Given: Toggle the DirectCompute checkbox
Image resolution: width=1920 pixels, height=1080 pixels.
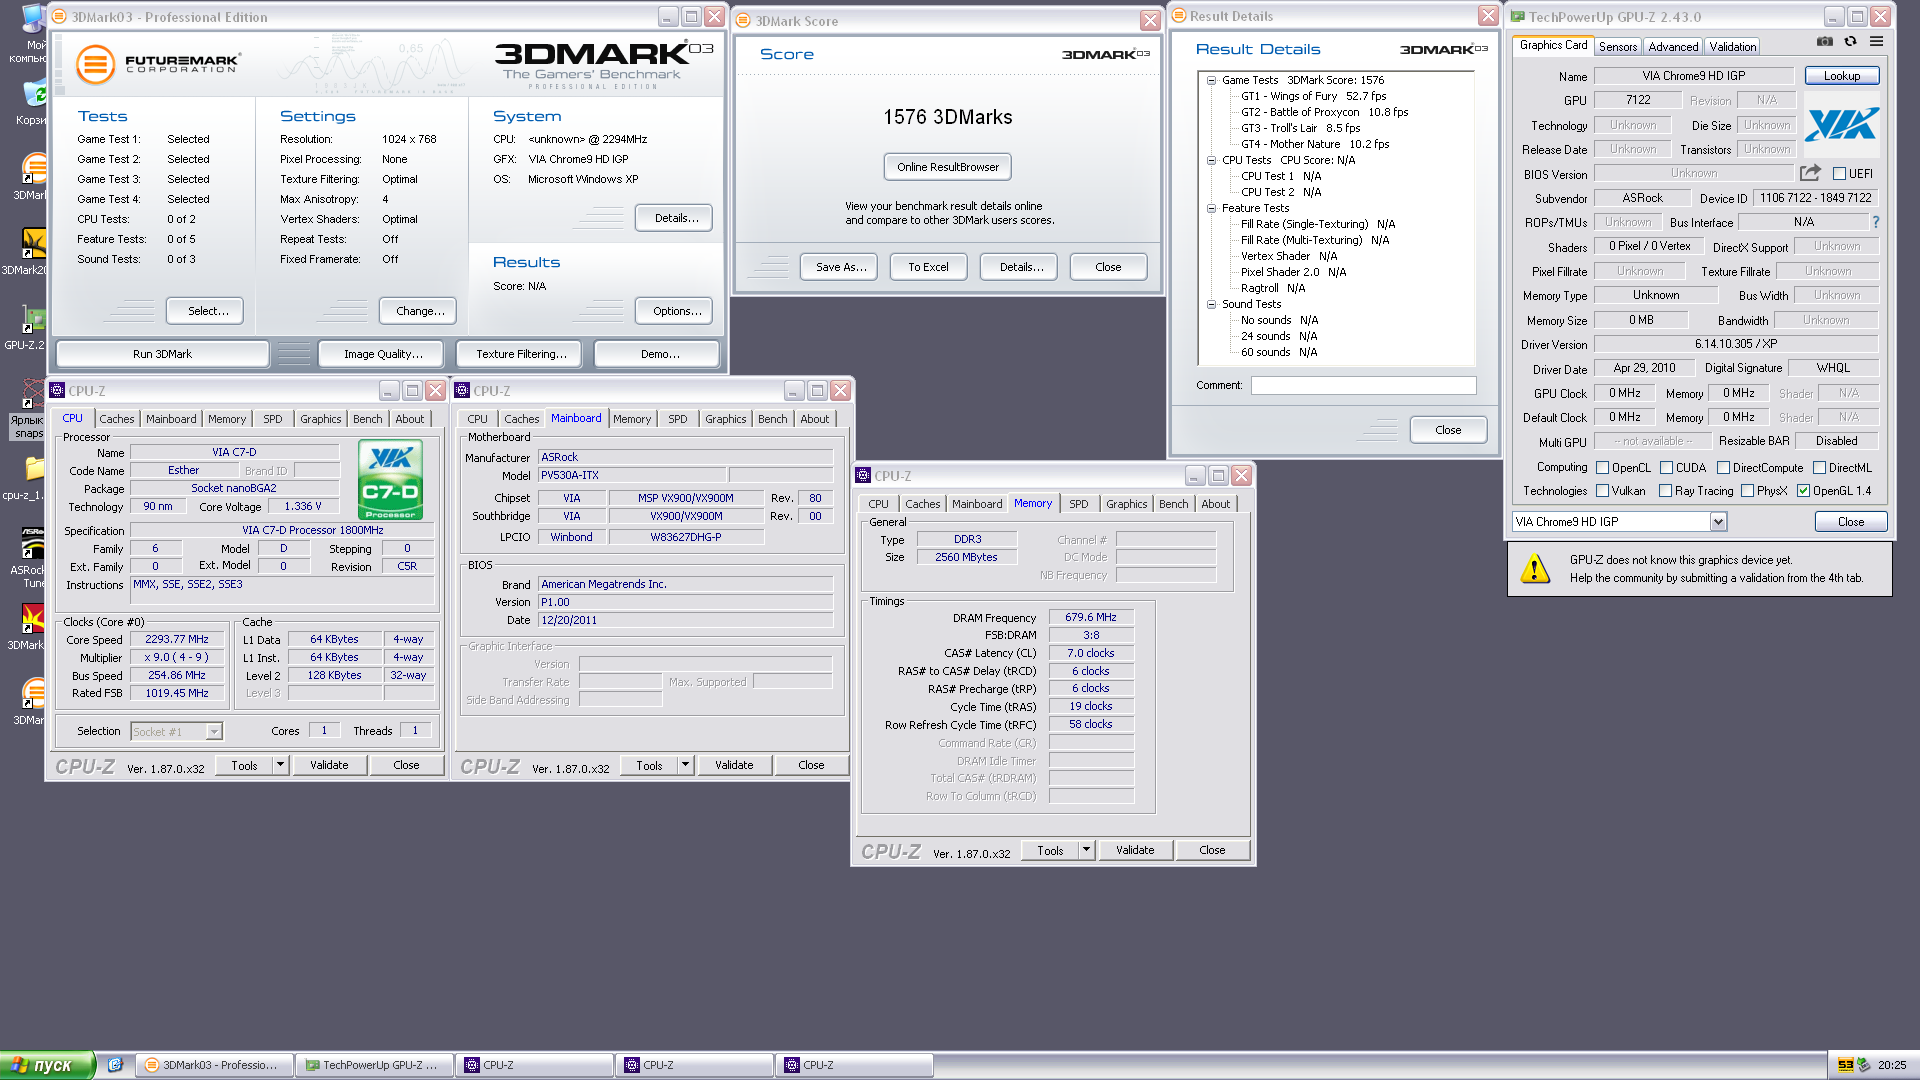Looking at the screenshot, I should coord(1724,468).
